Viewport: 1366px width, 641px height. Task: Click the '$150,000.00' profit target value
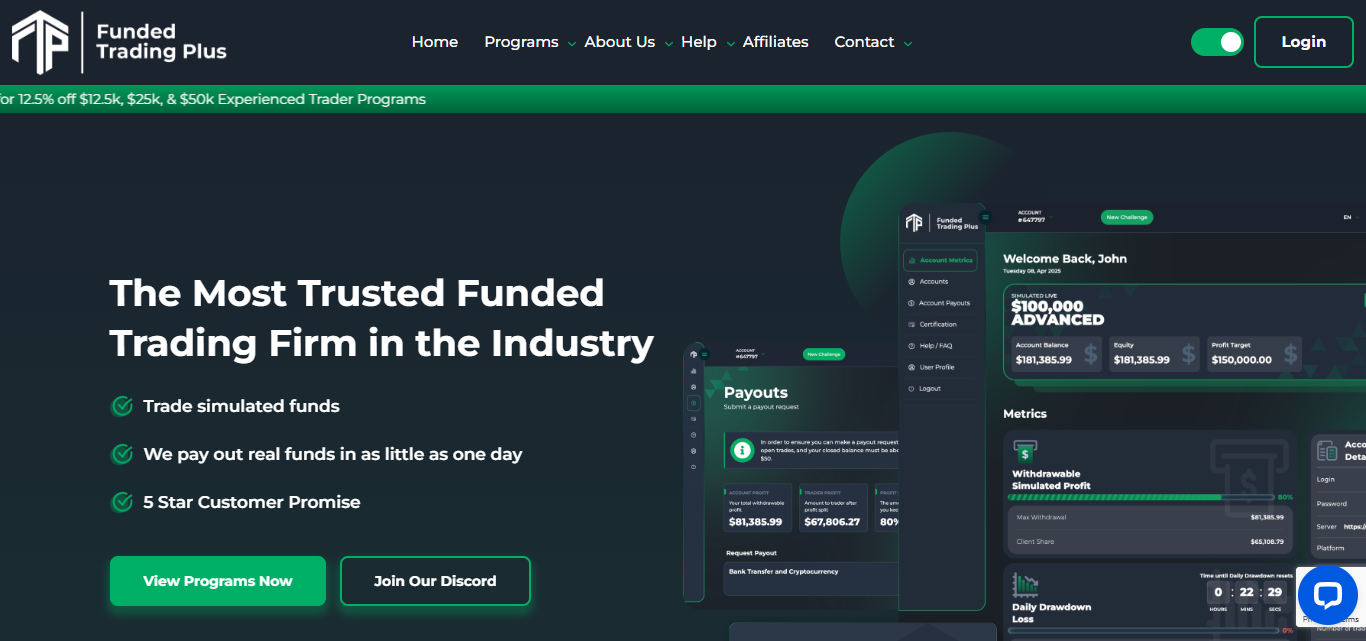[1241, 360]
